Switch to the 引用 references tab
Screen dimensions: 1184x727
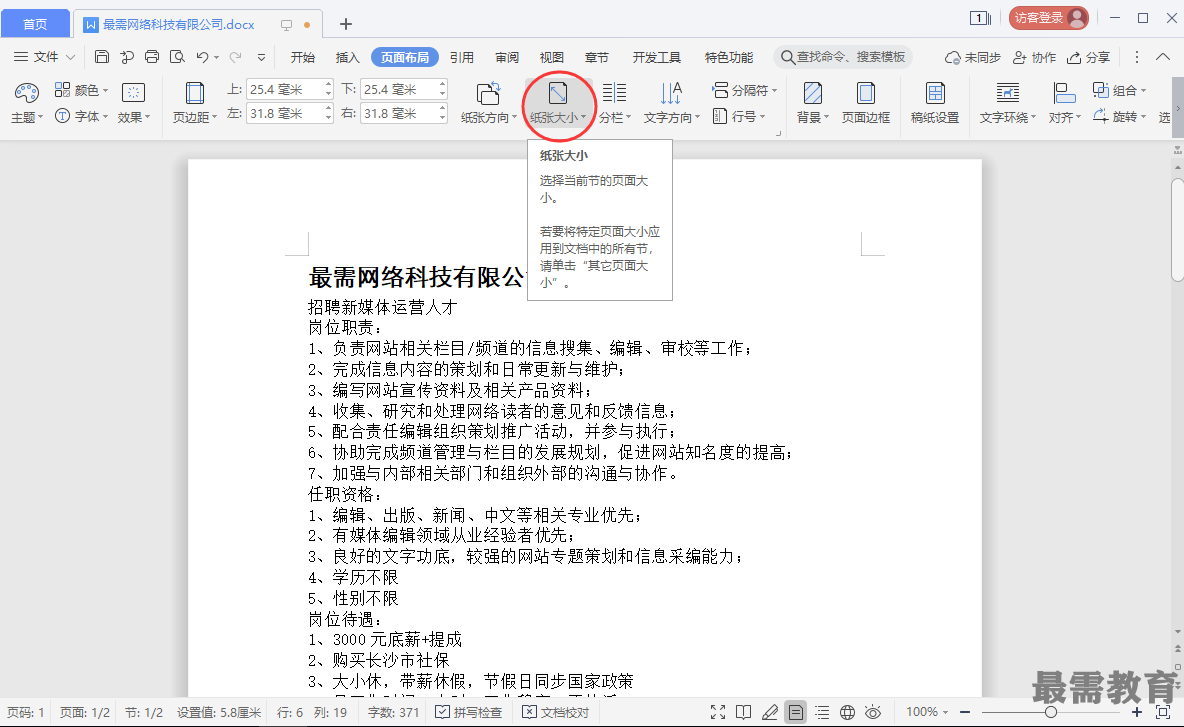pyautogui.click(x=461, y=57)
